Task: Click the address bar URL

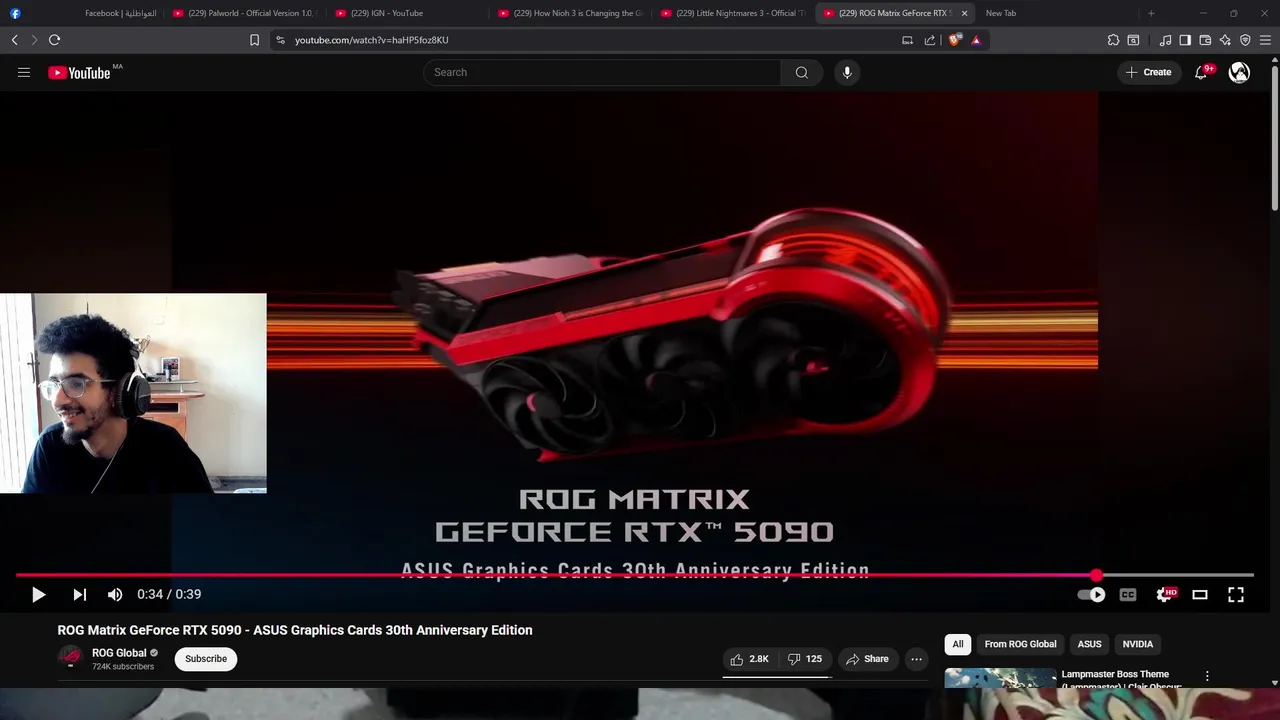Action: point(371,40)
